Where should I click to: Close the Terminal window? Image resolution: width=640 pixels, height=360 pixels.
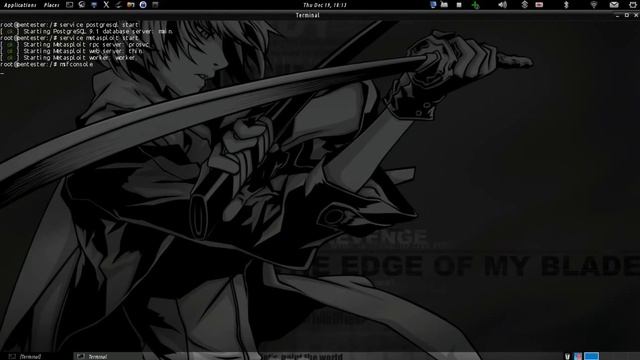click(x=636, y=15)
